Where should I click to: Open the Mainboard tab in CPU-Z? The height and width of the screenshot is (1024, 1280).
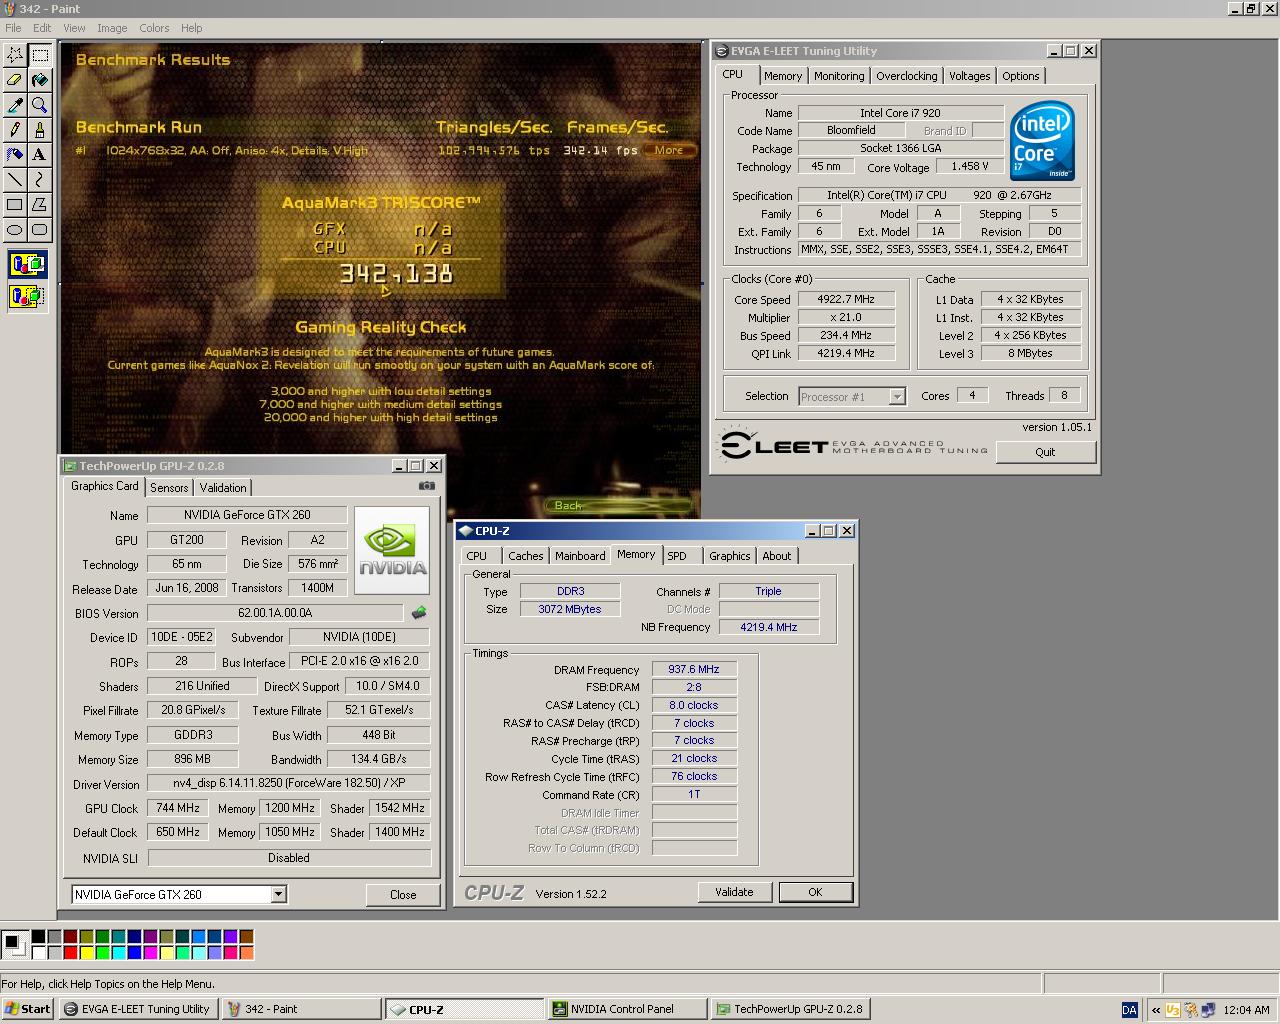pos(580,556)
